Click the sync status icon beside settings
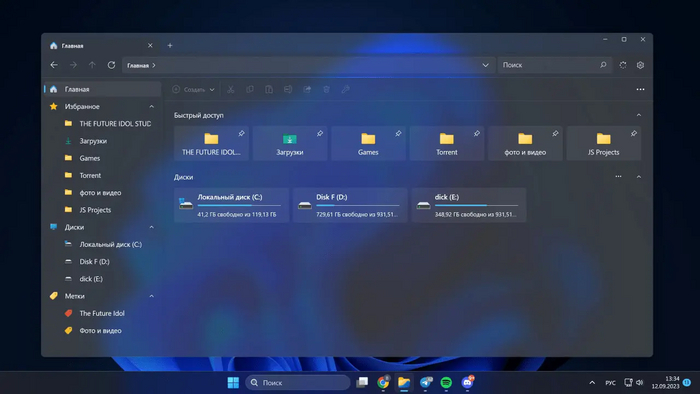This screenshot has width=700, height=394. 623,65
